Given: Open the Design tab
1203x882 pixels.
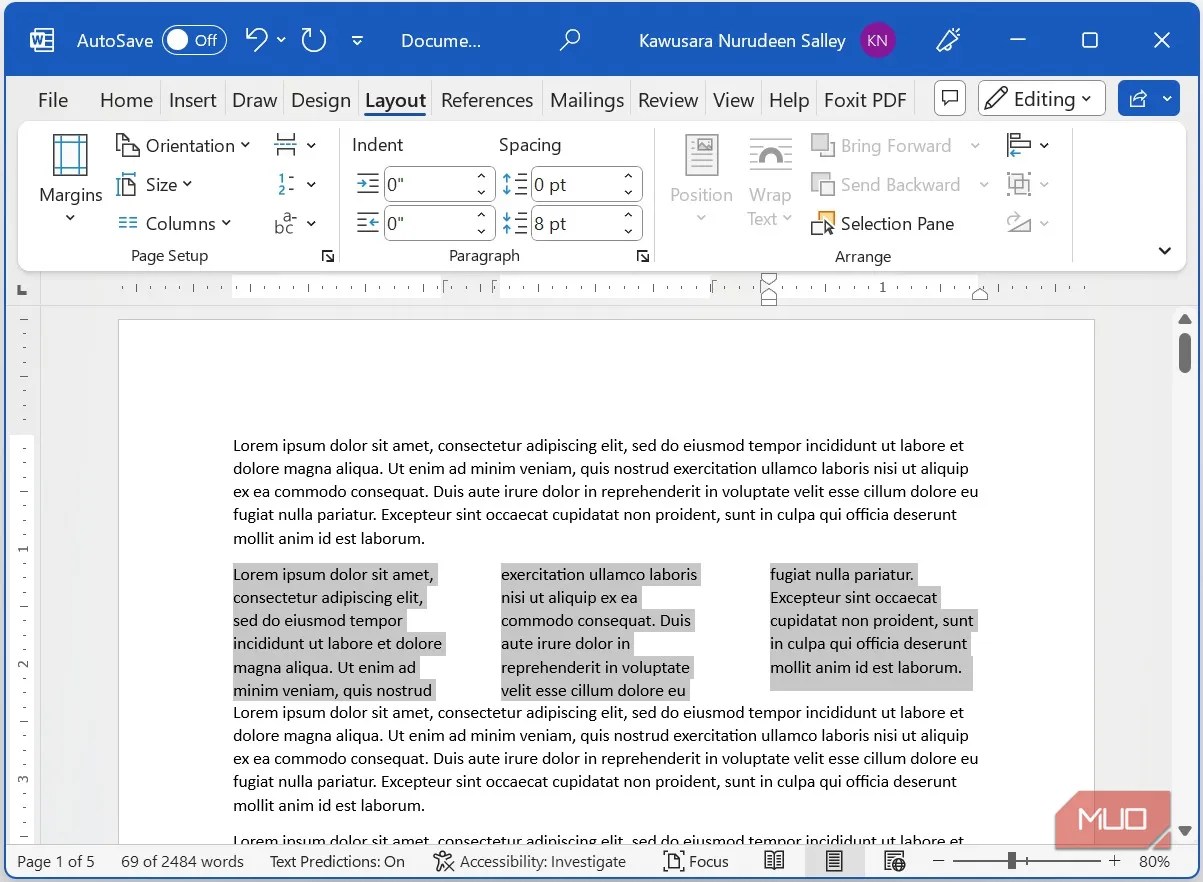Looking at the screenshot, I should (321, 100).
